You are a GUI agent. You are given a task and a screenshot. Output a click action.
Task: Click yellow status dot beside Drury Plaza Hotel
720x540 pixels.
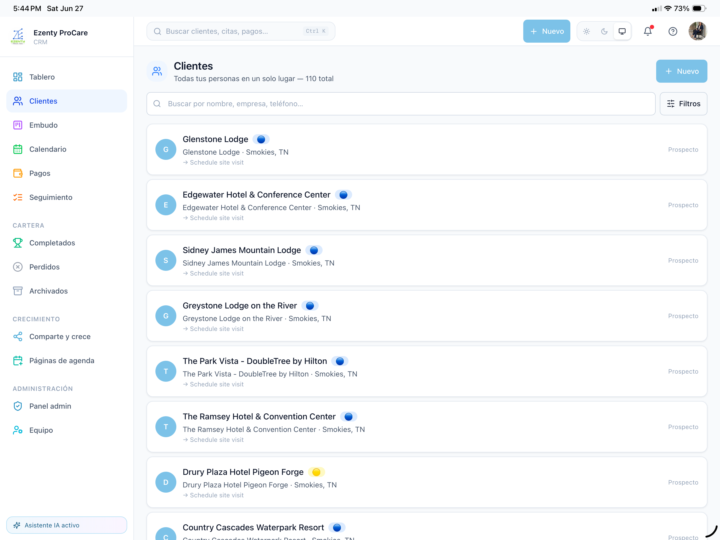[316, 472]
